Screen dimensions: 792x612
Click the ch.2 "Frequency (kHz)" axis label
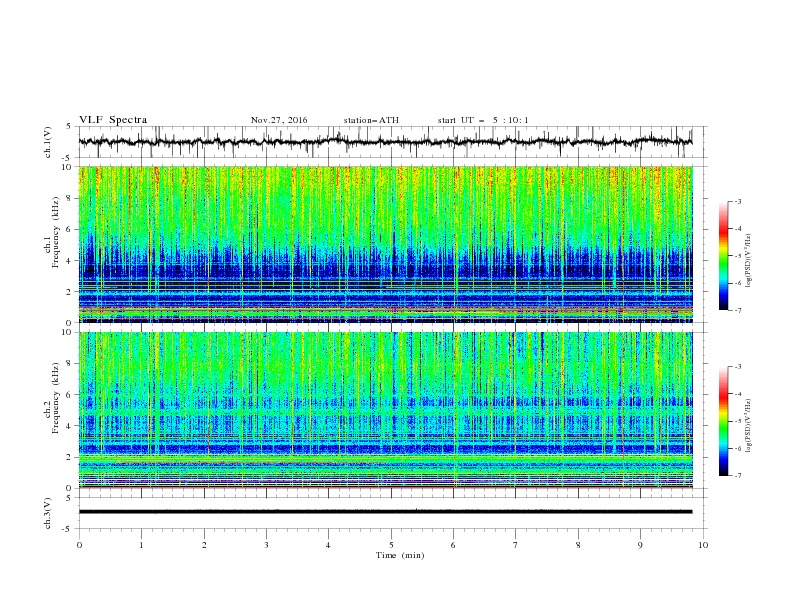point(56,398)
